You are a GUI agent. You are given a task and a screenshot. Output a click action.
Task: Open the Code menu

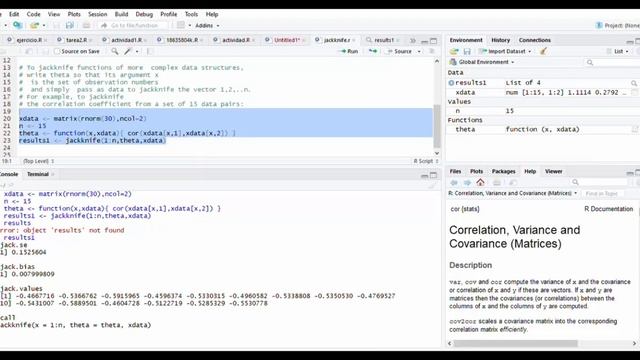tap(33, 14)
